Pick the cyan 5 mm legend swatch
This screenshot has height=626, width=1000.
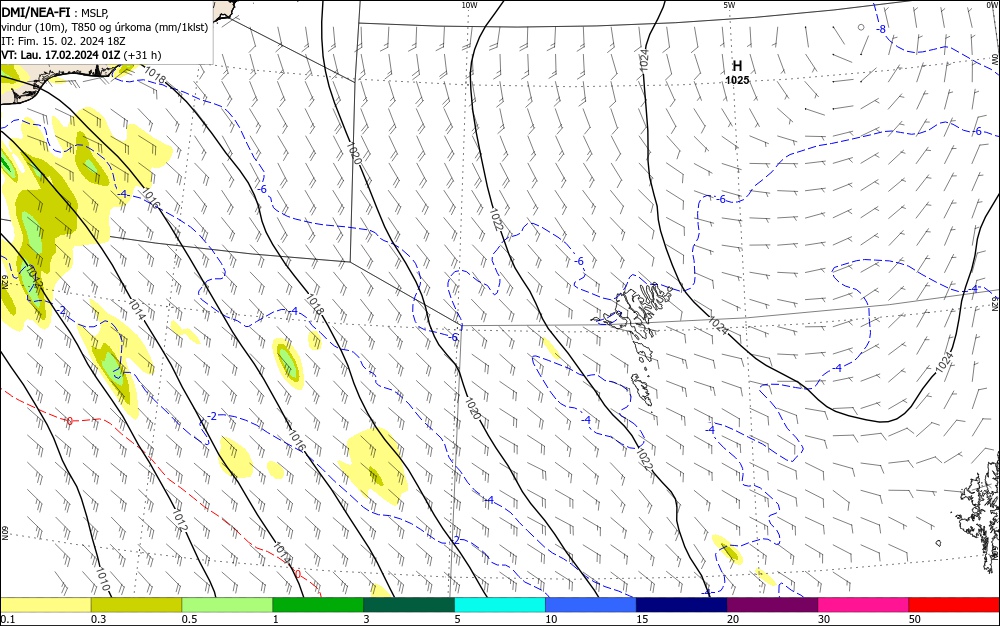tap(500, 605)
